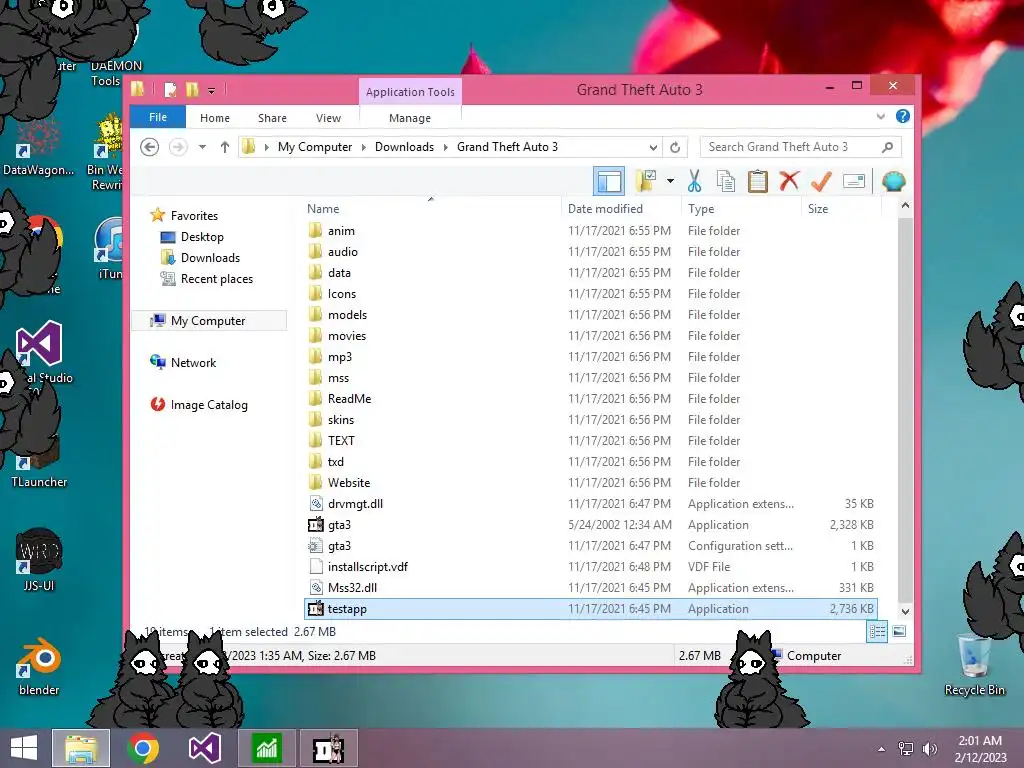Open Recent places in the navigation pane
1024x768 pixels.
click(x=217, y=279)
